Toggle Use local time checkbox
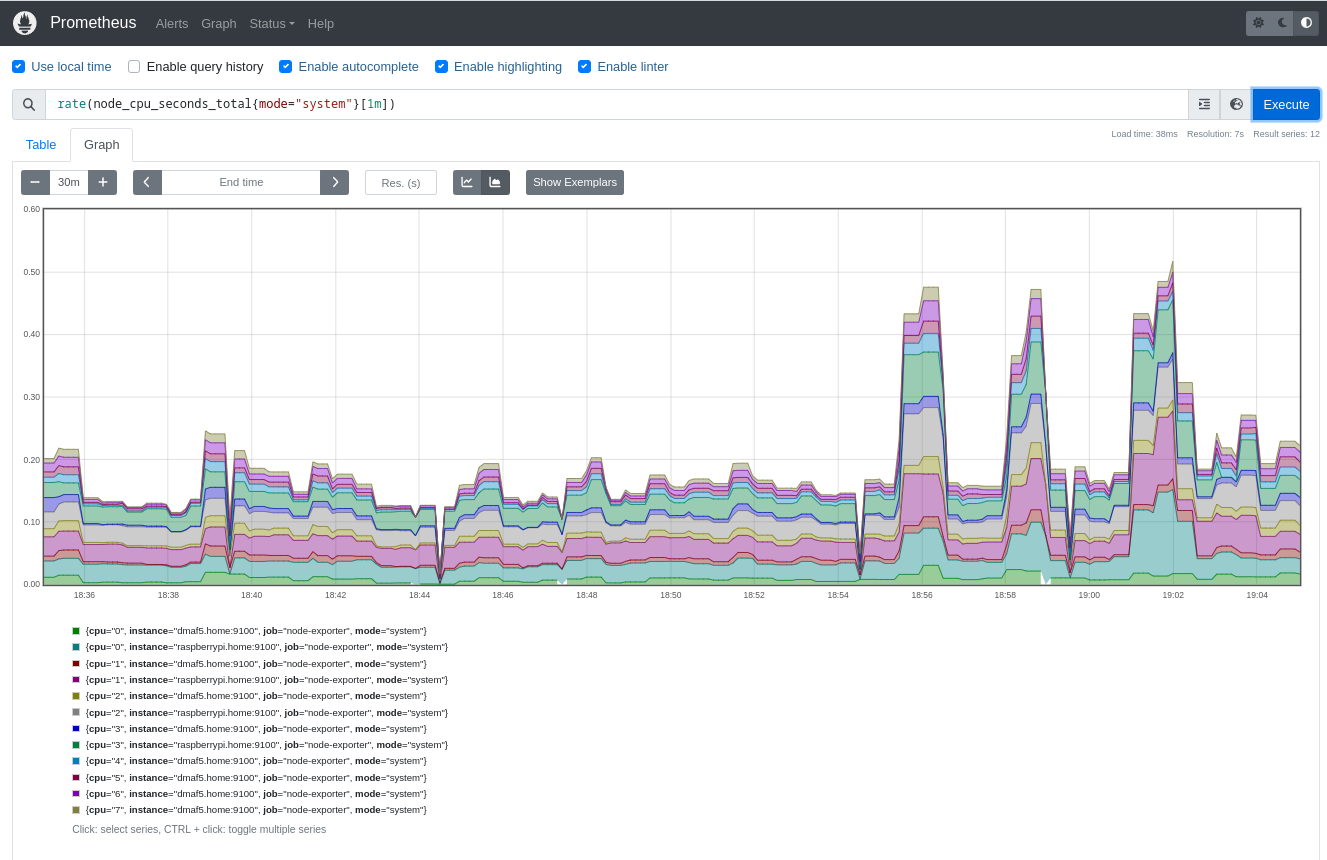This screenshot has width=1327, height=860. tap(19, 66)
